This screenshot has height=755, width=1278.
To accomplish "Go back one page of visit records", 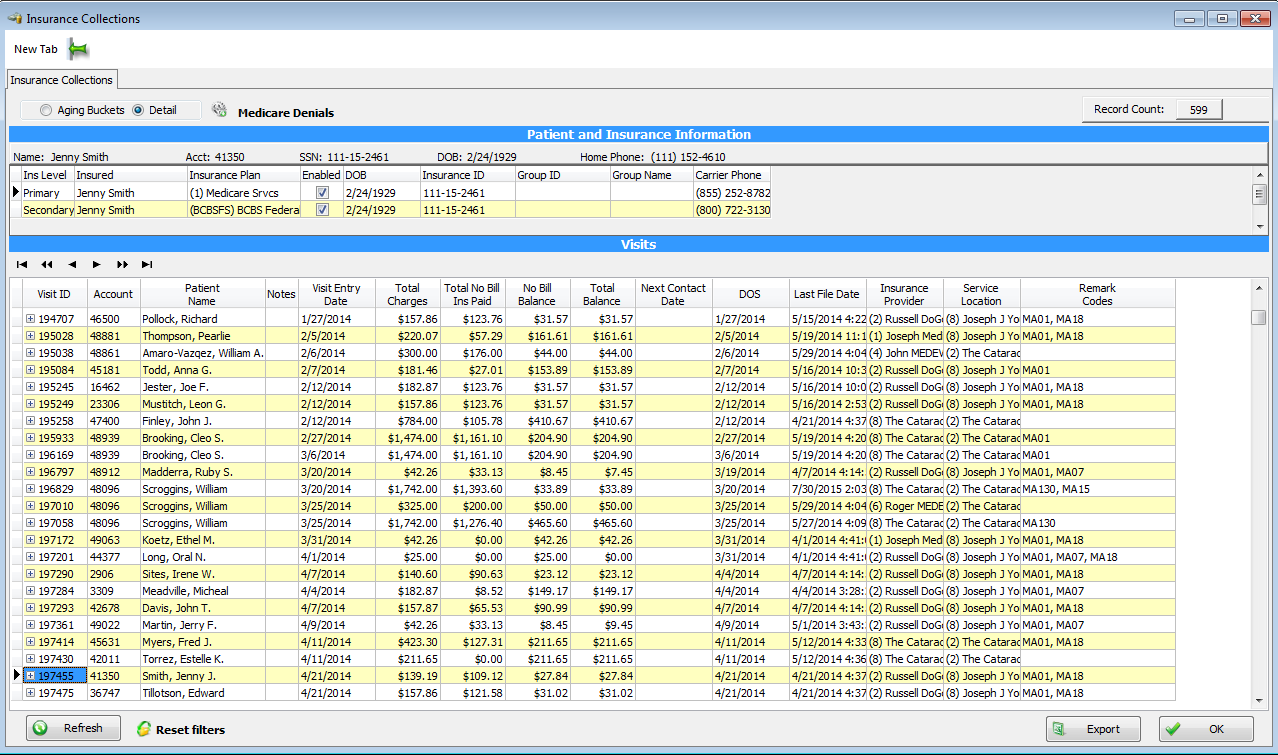I will 47,265.
